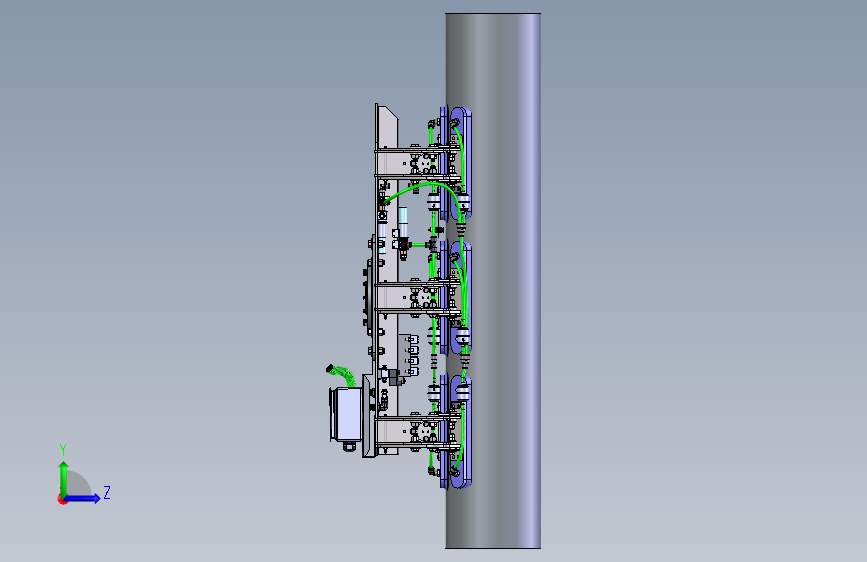Select the light blue cylinder component near valve
This screenshot has height=562, width=867.
tap(403, 215)
